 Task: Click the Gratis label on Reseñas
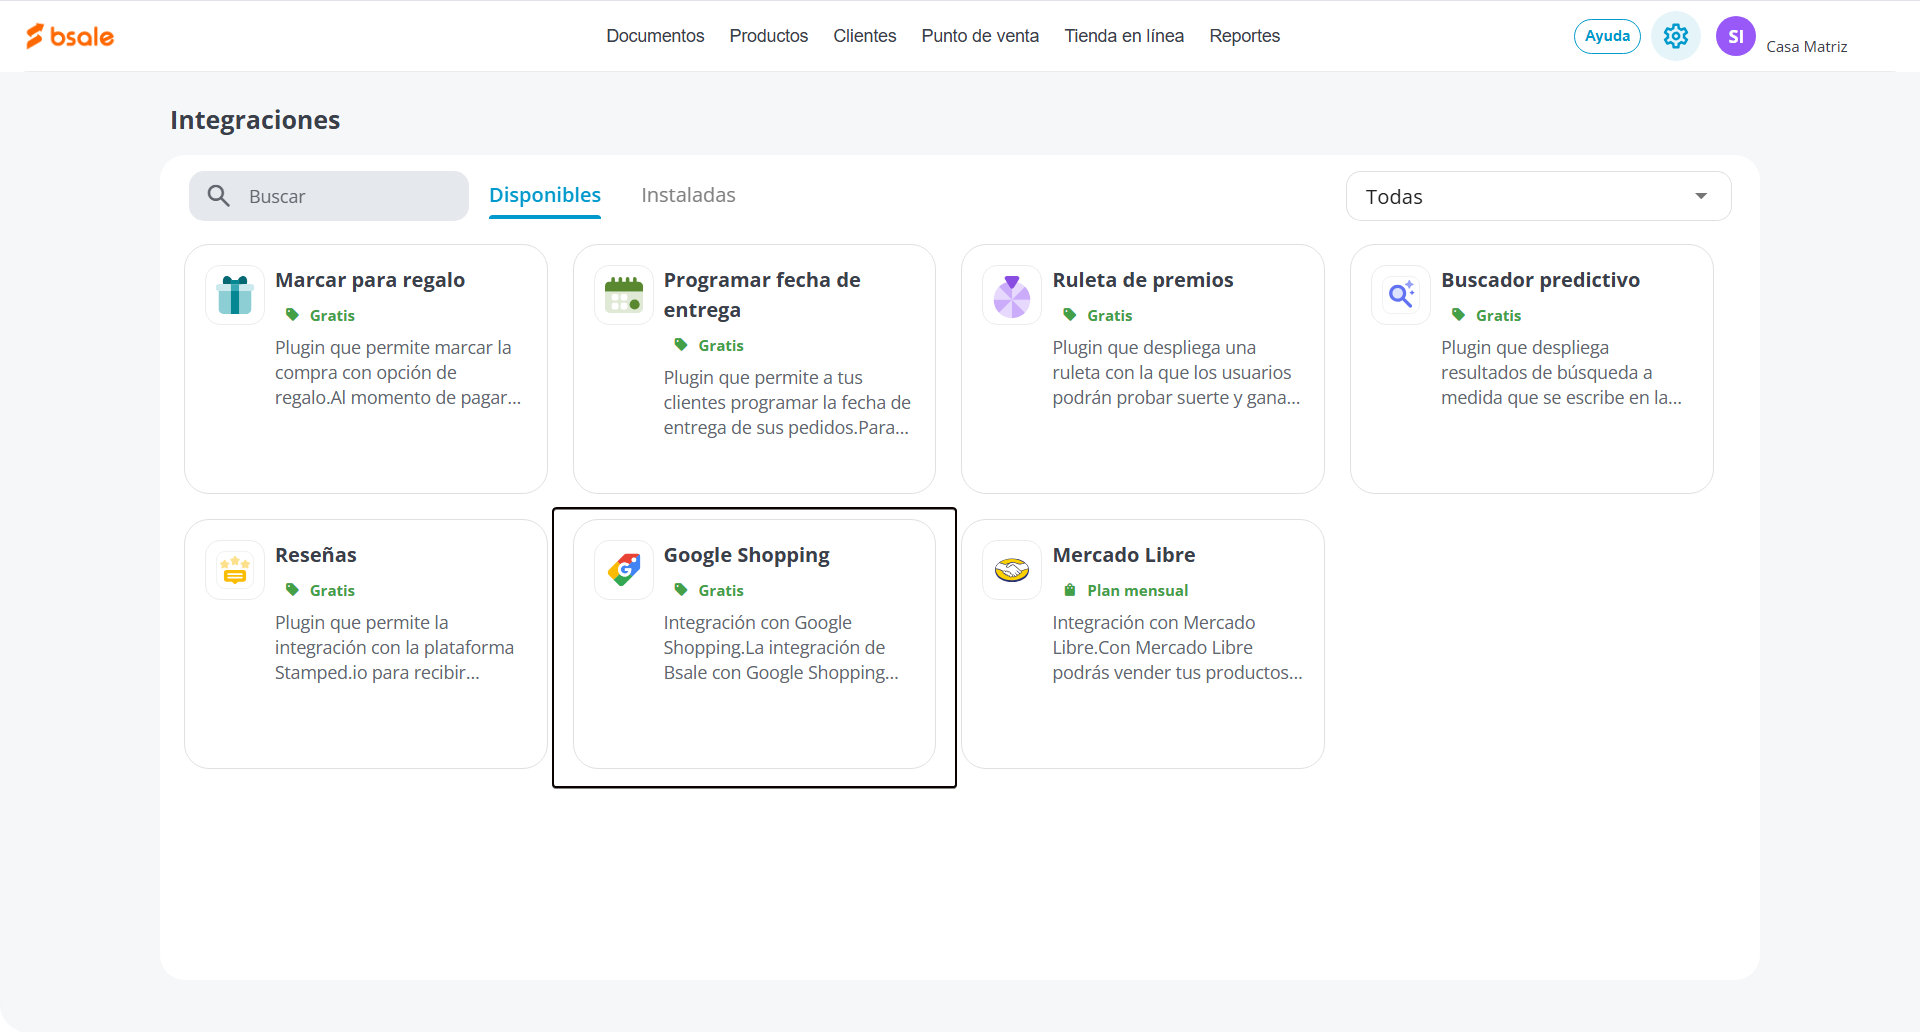[332, 590]
